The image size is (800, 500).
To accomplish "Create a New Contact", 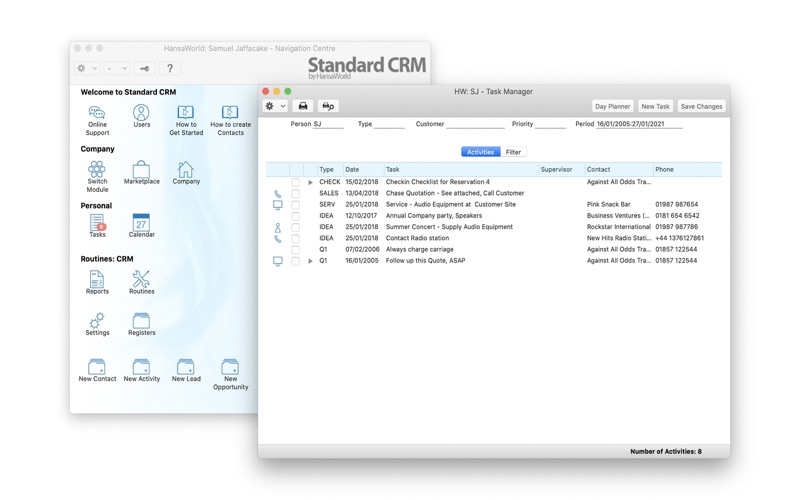I will click(97, 370).
